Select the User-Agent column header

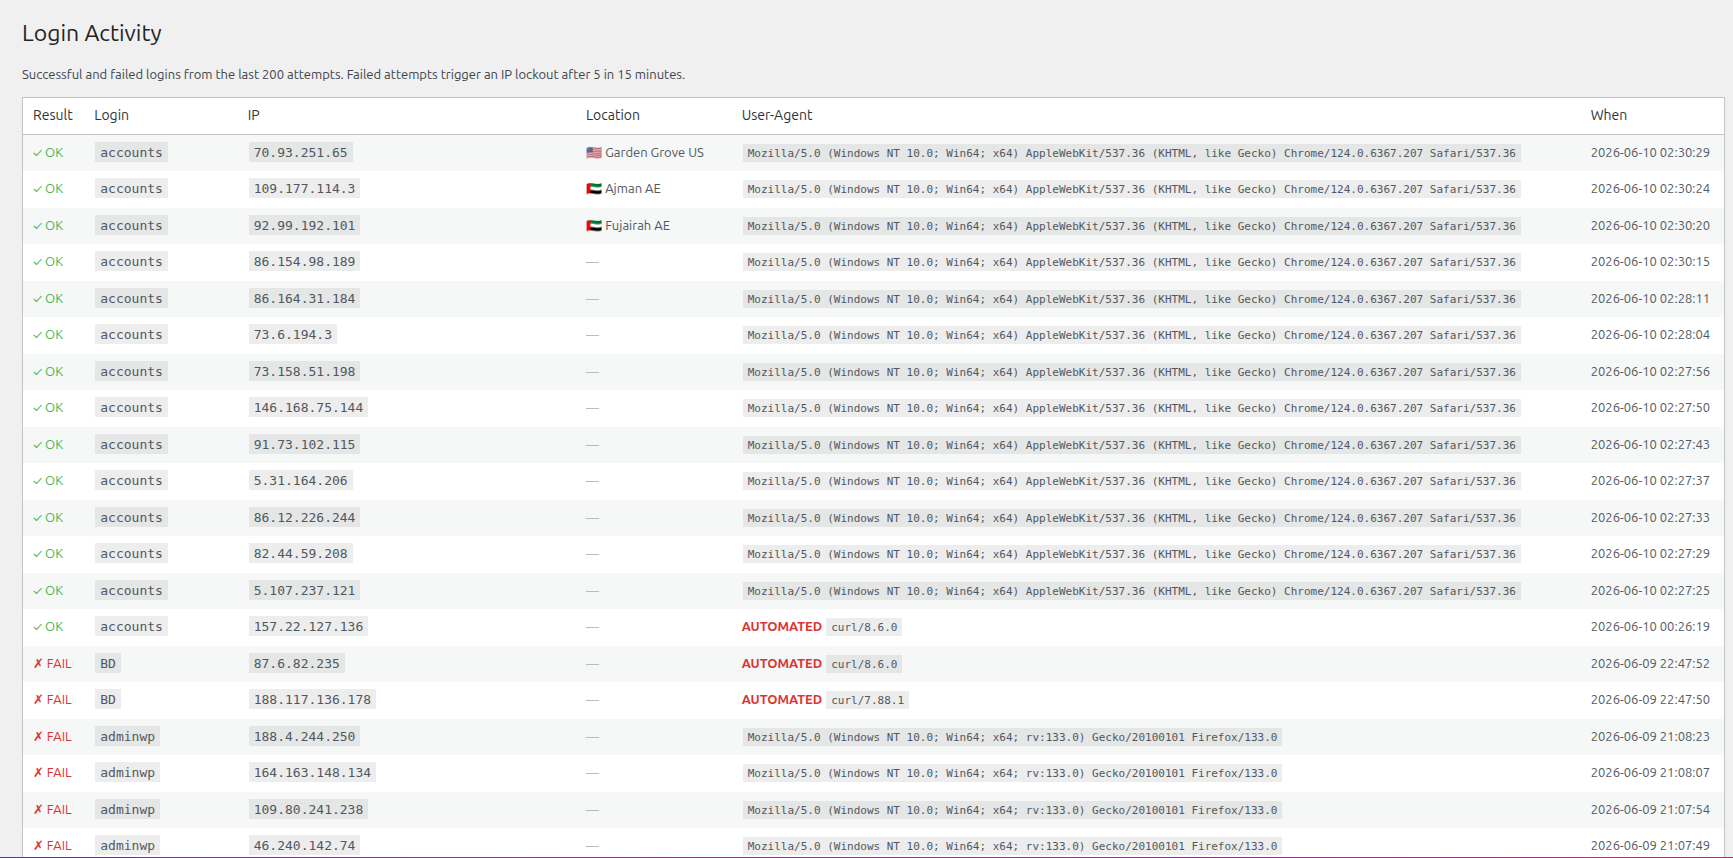click(777, 115)
